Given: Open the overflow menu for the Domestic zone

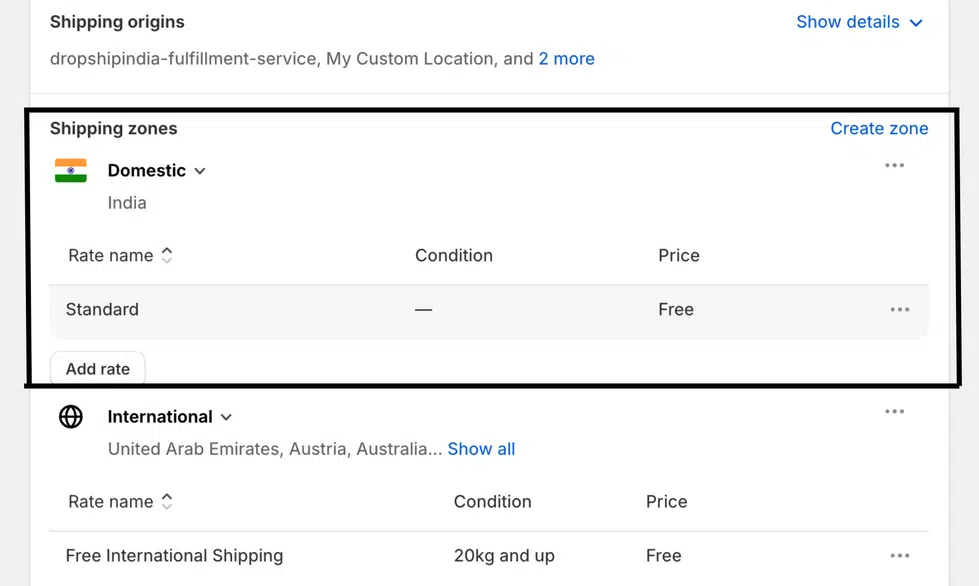Looking at the screenshot, I should click(x=894, y=165).
